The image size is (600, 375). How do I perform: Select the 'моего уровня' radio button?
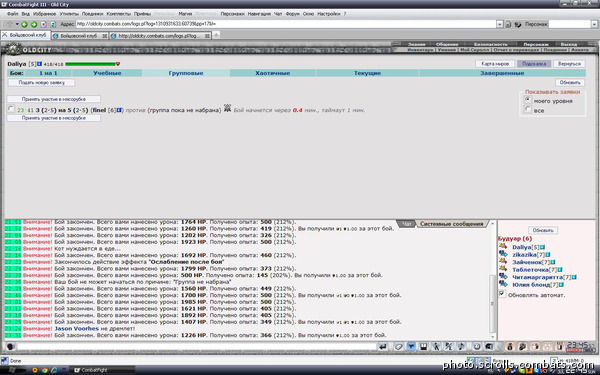pos(528,99)
